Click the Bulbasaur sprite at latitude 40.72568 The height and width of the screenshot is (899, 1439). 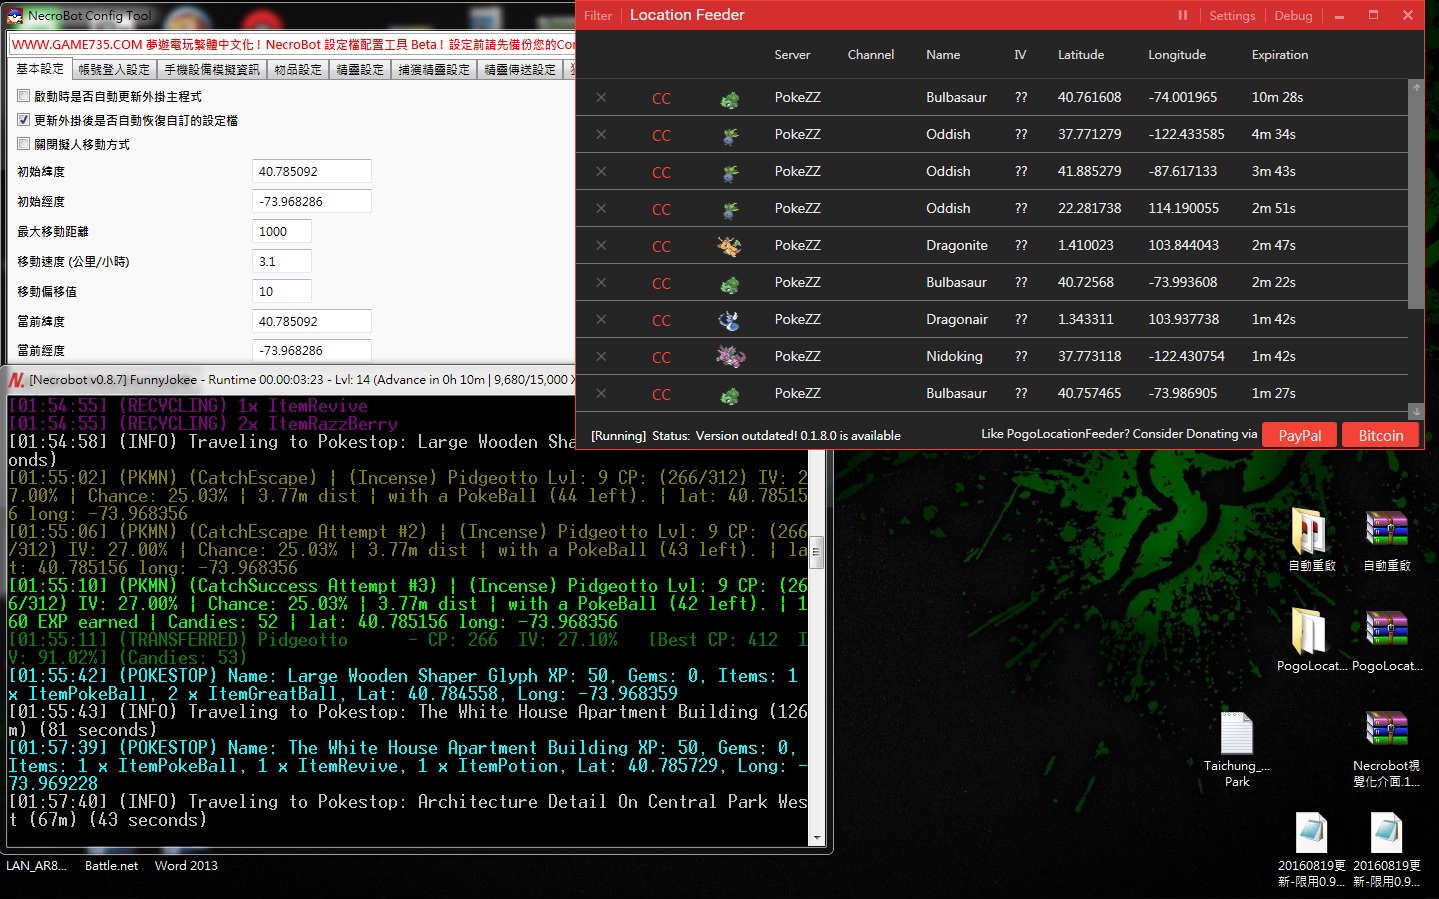click(730, 283)
